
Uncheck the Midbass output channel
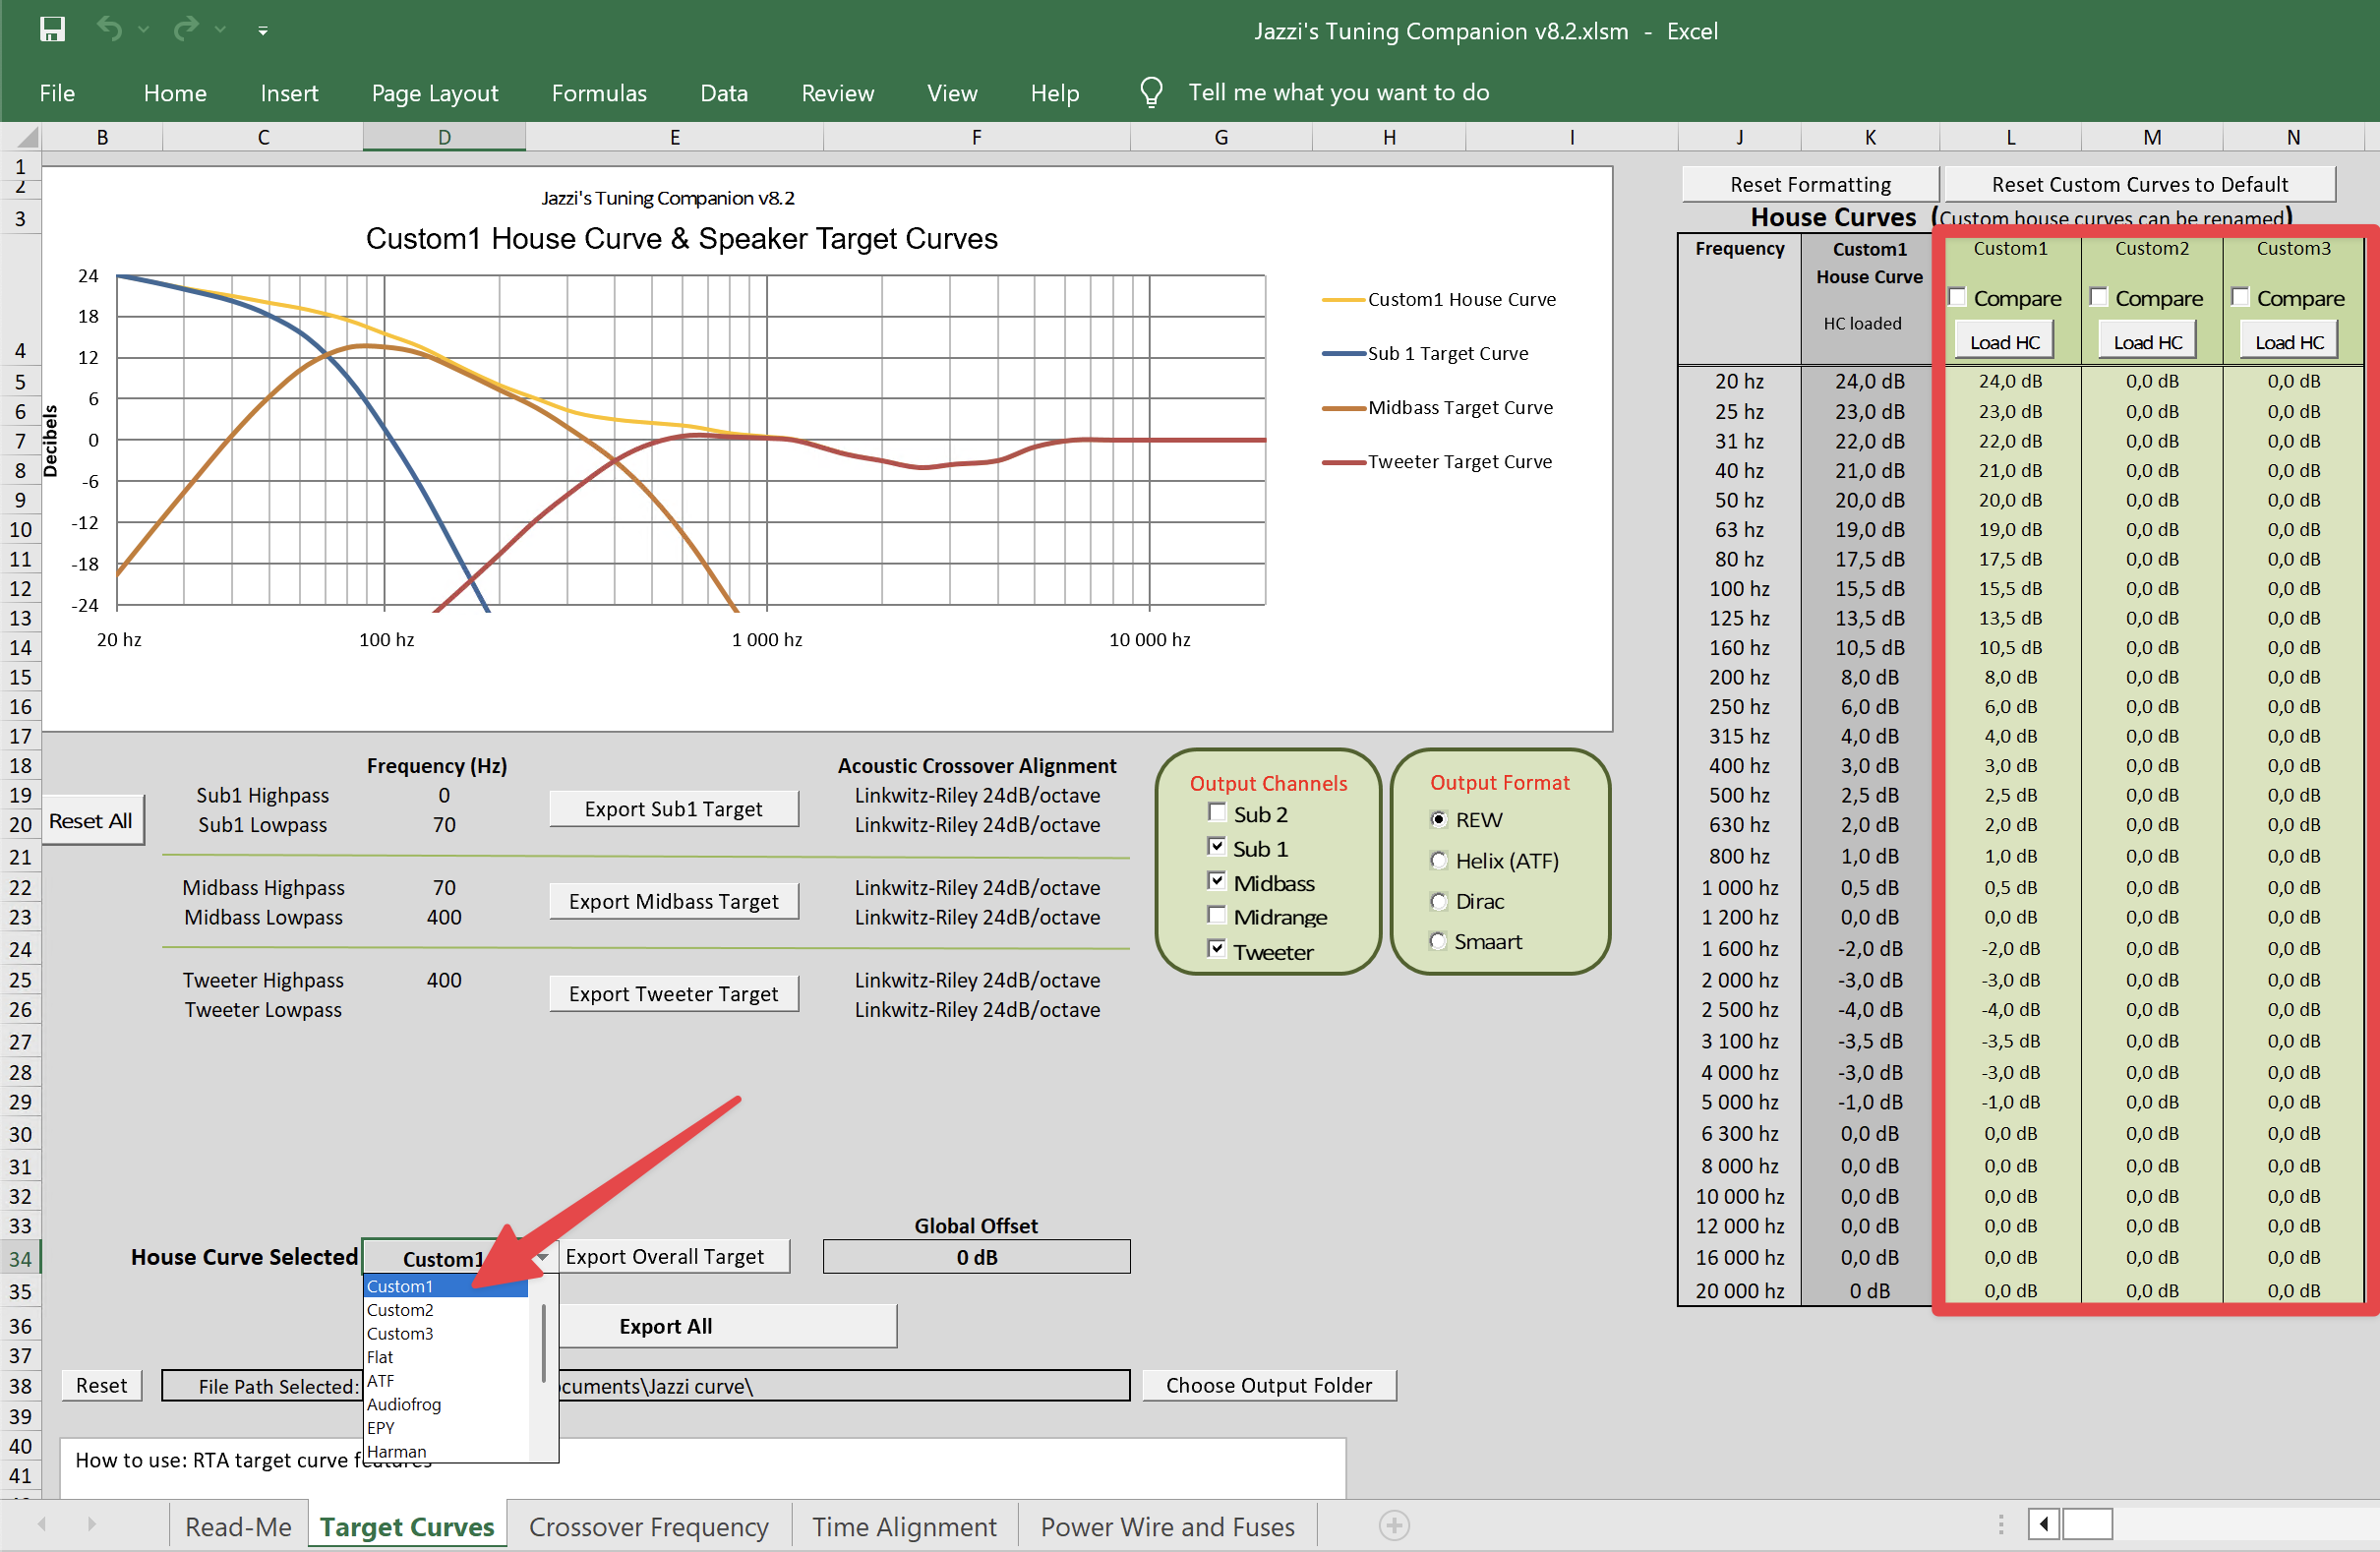(x=1217, y=882)
